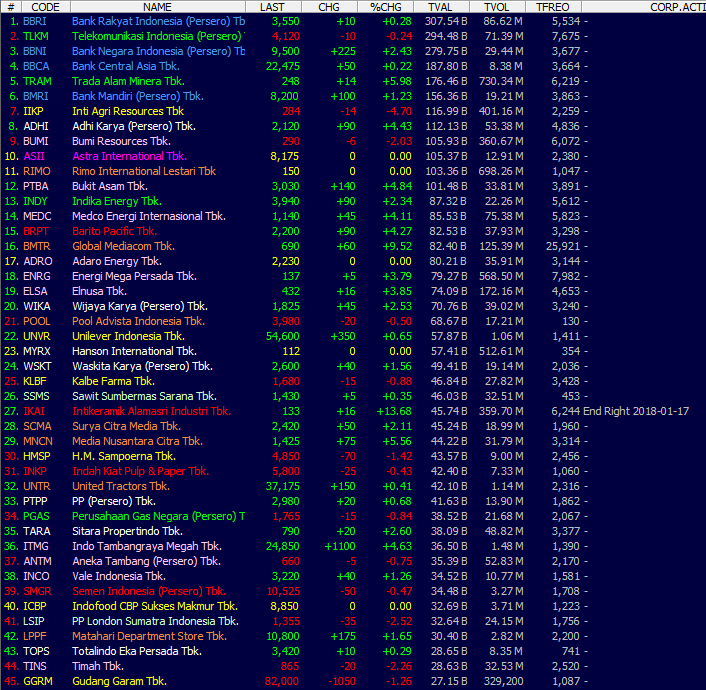Screen dimensions: 706x690
Task: Click Indofood CBP Sukses Makmur Tbk. name
Action: click(x=155, y=606)
